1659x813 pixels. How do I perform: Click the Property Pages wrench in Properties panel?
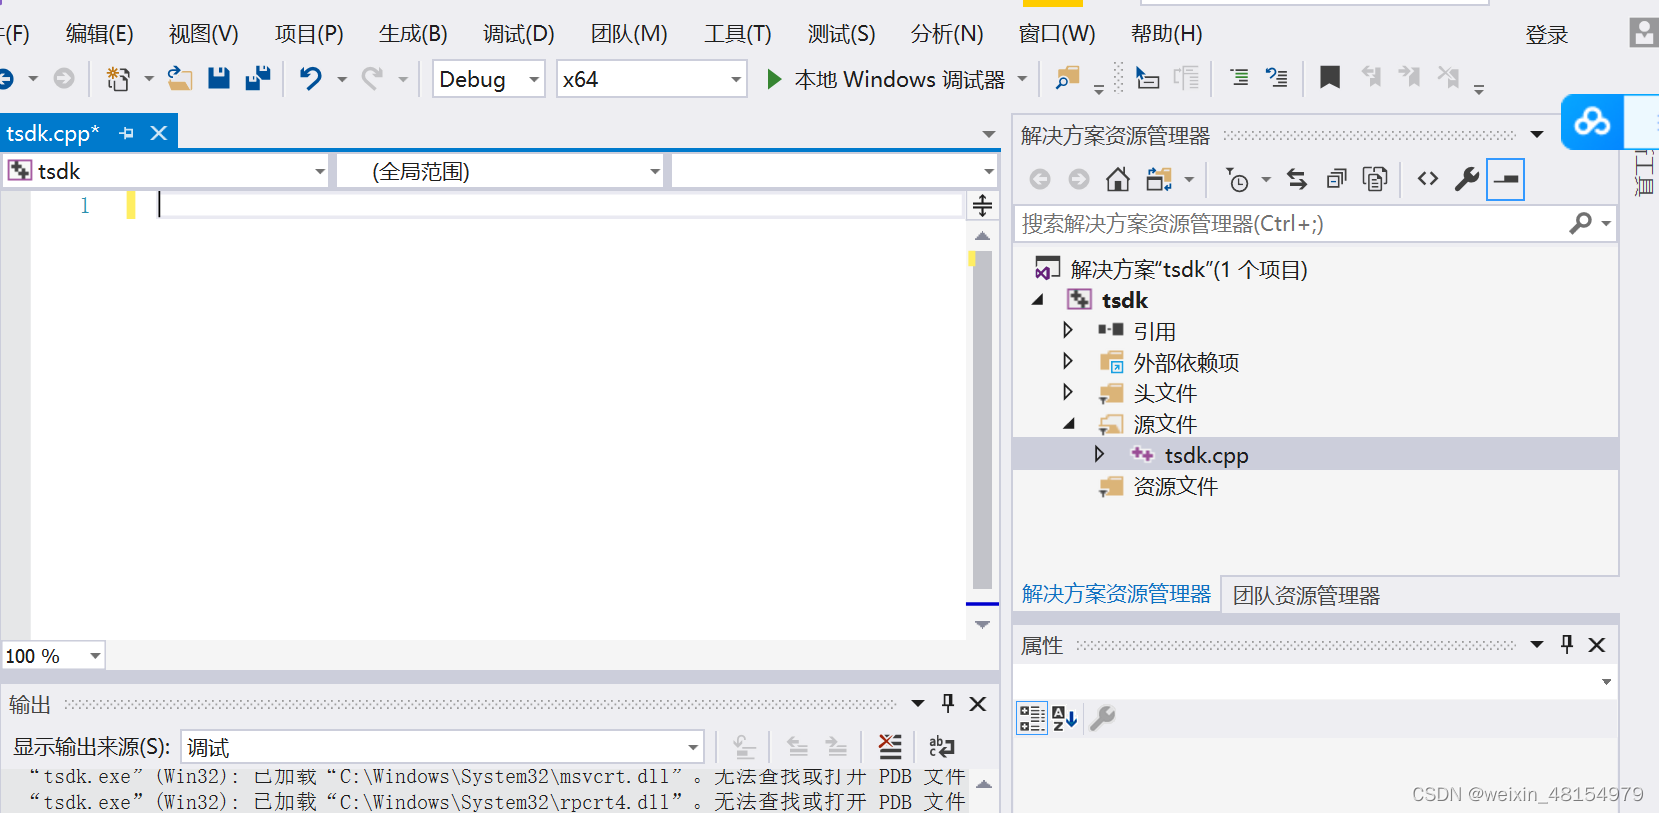click(x=1103, y=717)
